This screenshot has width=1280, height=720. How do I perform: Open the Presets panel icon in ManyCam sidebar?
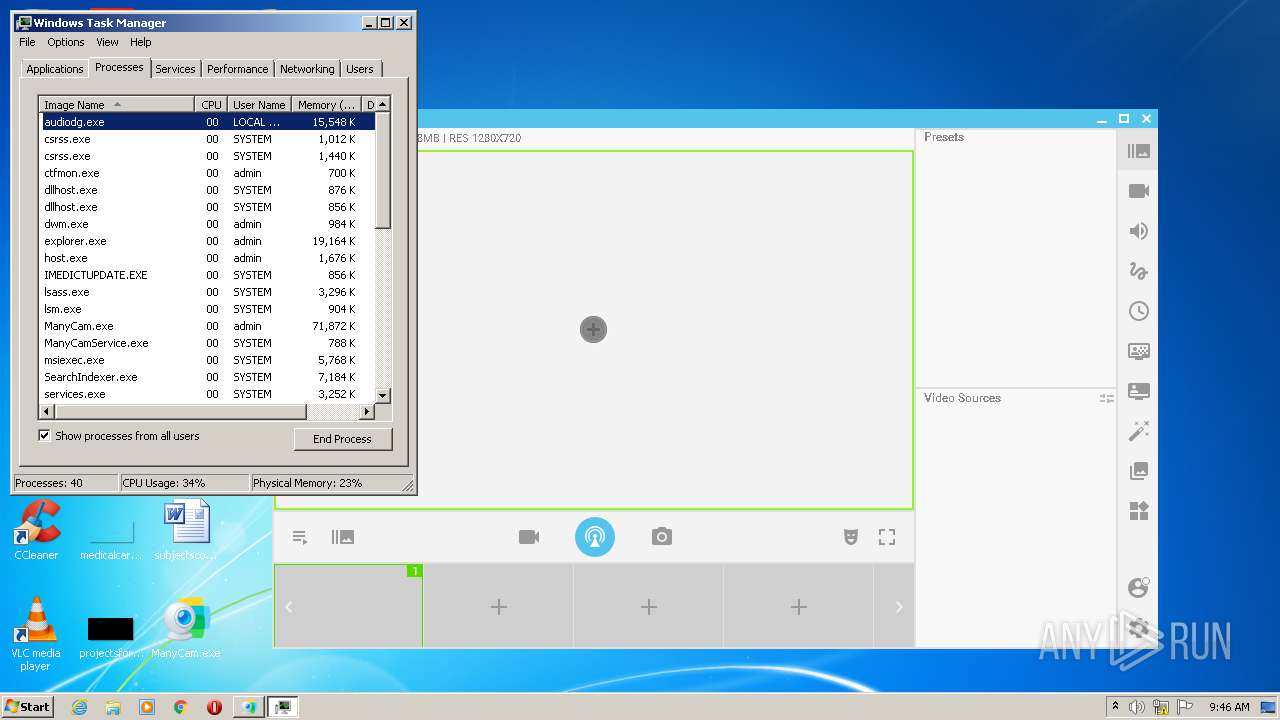pos(1138,151)
